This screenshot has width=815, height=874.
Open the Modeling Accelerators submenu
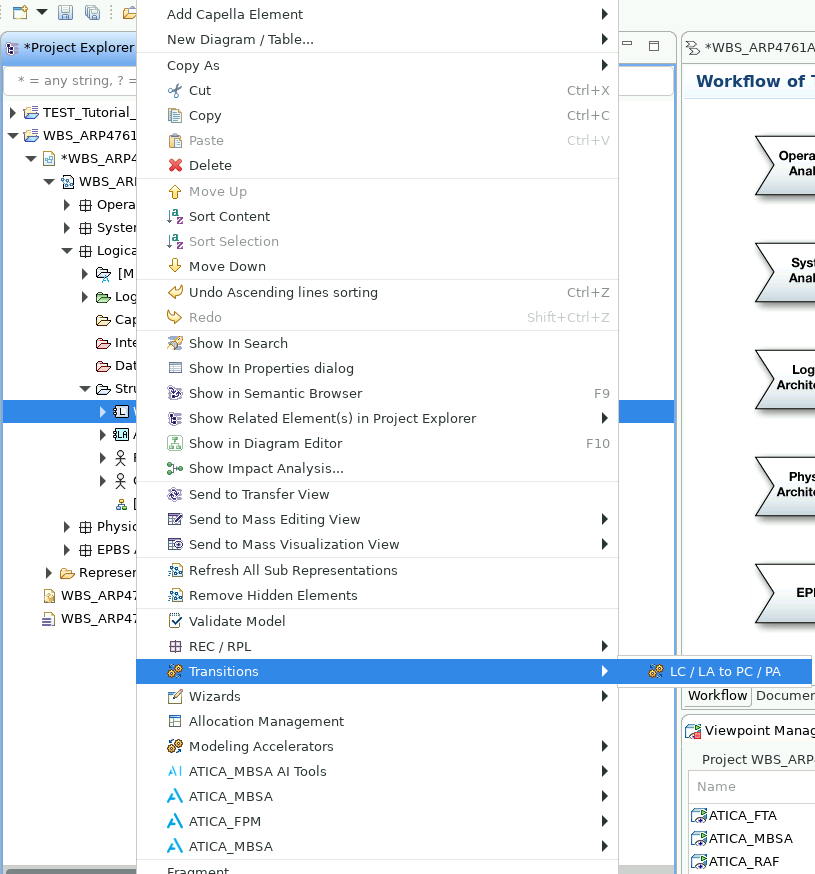coord(377,746)
